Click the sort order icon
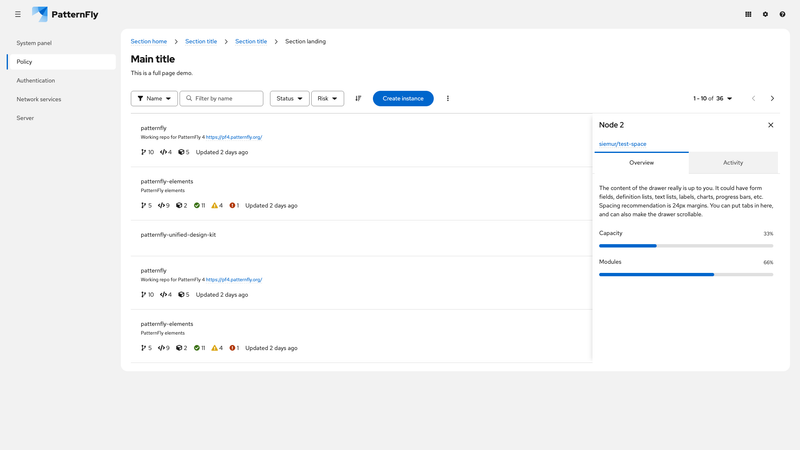This screenshot has height=450, width=800. click(x=358, y=98)
